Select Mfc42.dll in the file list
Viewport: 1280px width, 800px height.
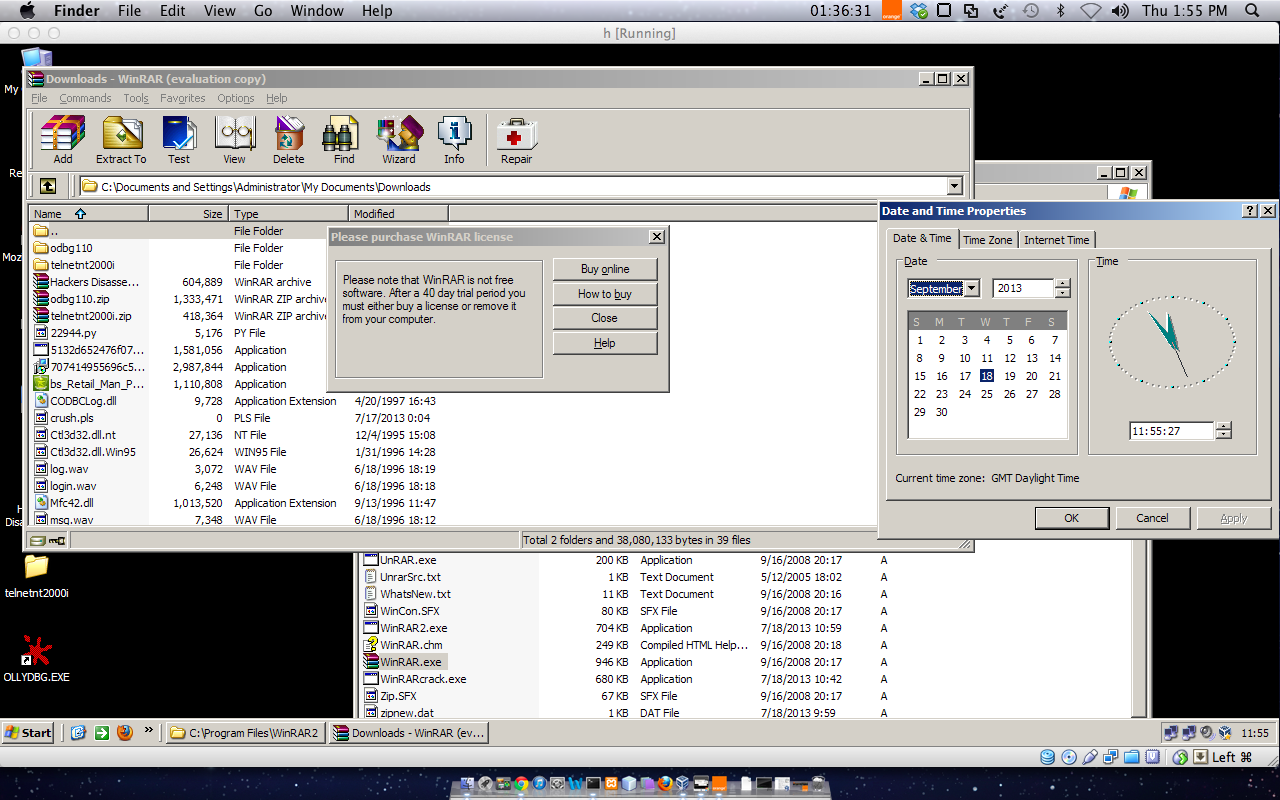72,503
